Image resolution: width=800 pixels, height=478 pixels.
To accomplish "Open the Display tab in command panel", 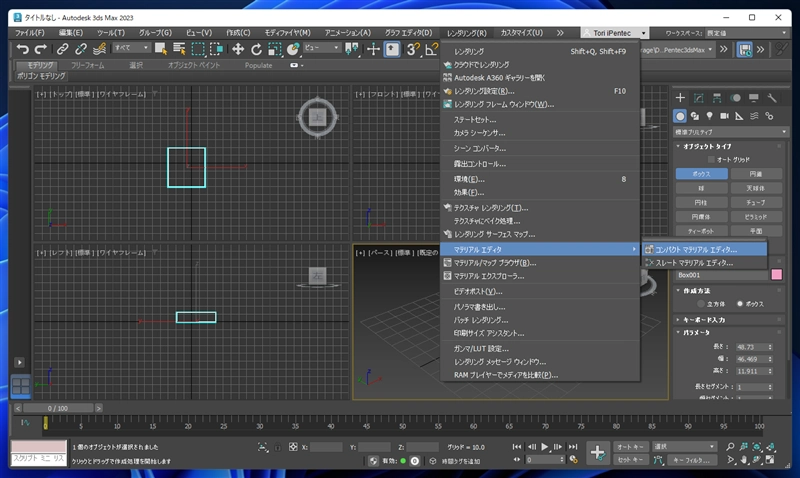I will click(754, 98).
